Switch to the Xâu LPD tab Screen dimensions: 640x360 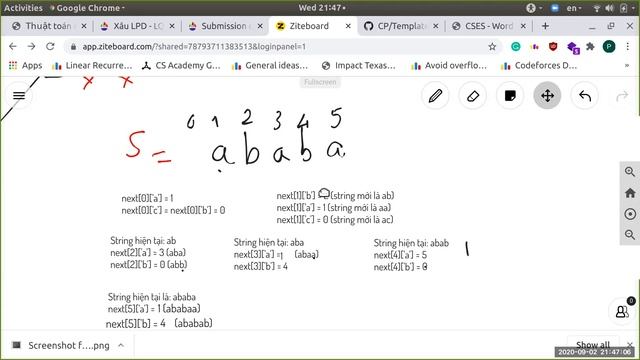tap(138, 26)
